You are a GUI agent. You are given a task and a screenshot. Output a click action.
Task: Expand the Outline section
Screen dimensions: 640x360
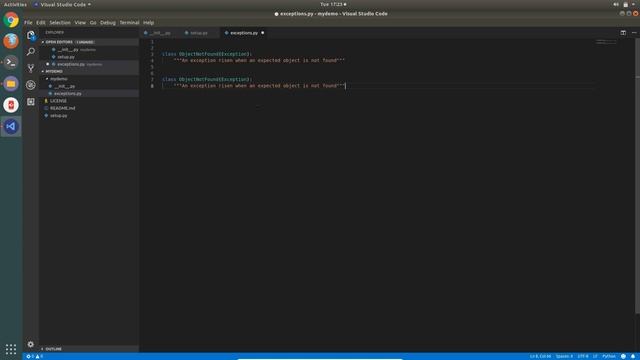(89, 349)
